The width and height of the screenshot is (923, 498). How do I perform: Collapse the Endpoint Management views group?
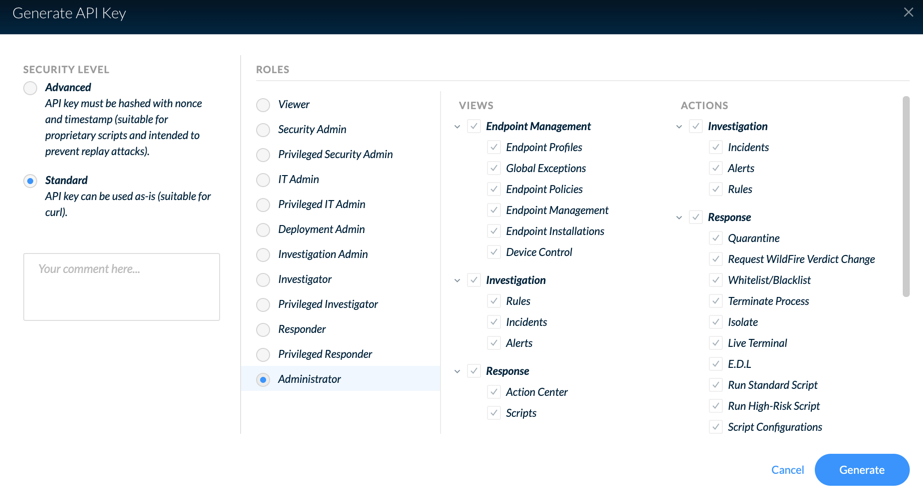click(457, 127)
